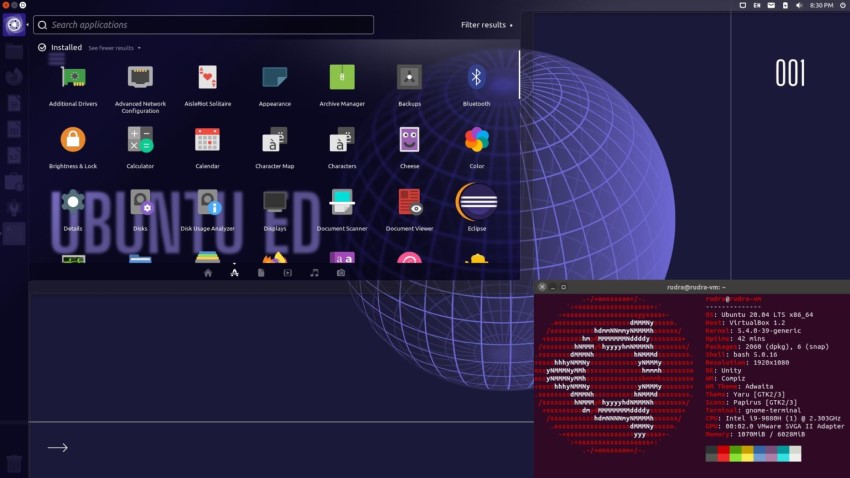Launch Character Map
This screenshot has height=478, width=850.
tap(275, 140)
